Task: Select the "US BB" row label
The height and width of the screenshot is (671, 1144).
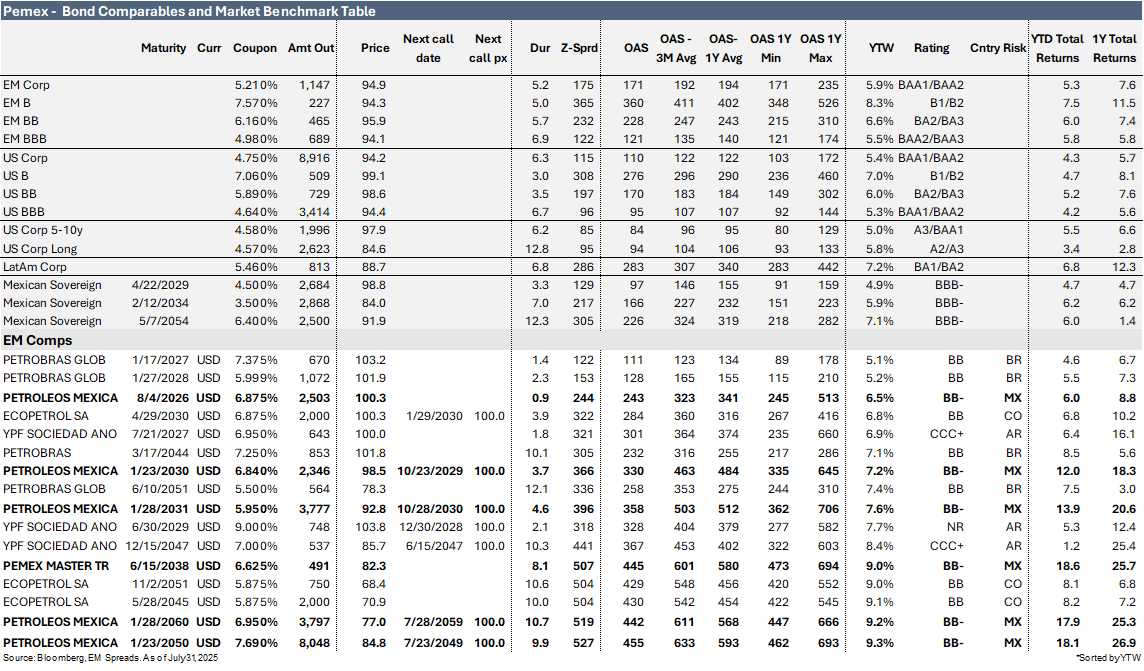Action: [20, 194]
